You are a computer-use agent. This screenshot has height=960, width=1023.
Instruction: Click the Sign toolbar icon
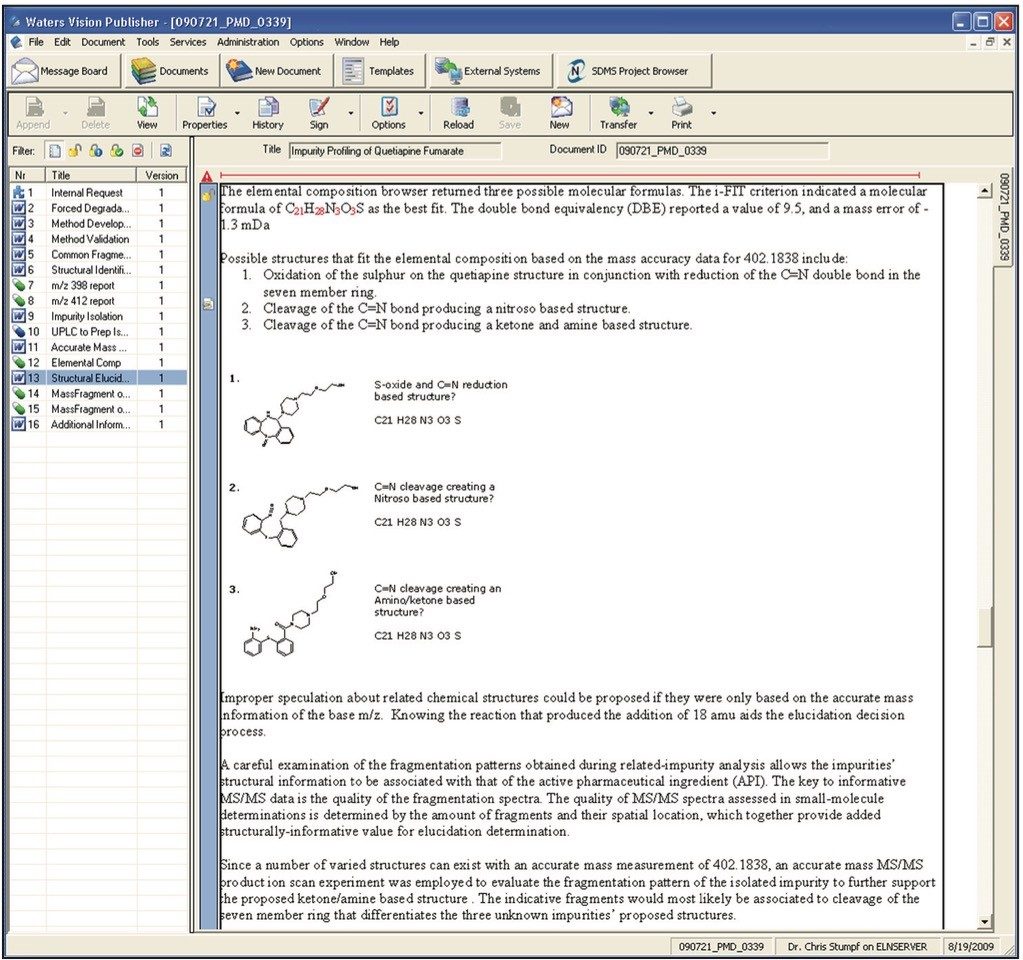tap(320, 112)
